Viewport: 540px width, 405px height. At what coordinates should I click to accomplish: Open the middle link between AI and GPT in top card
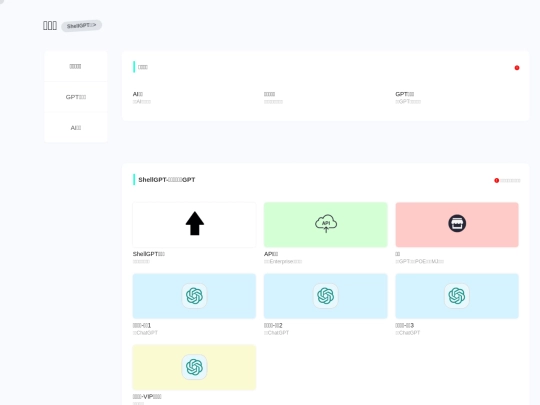point(269,94)
